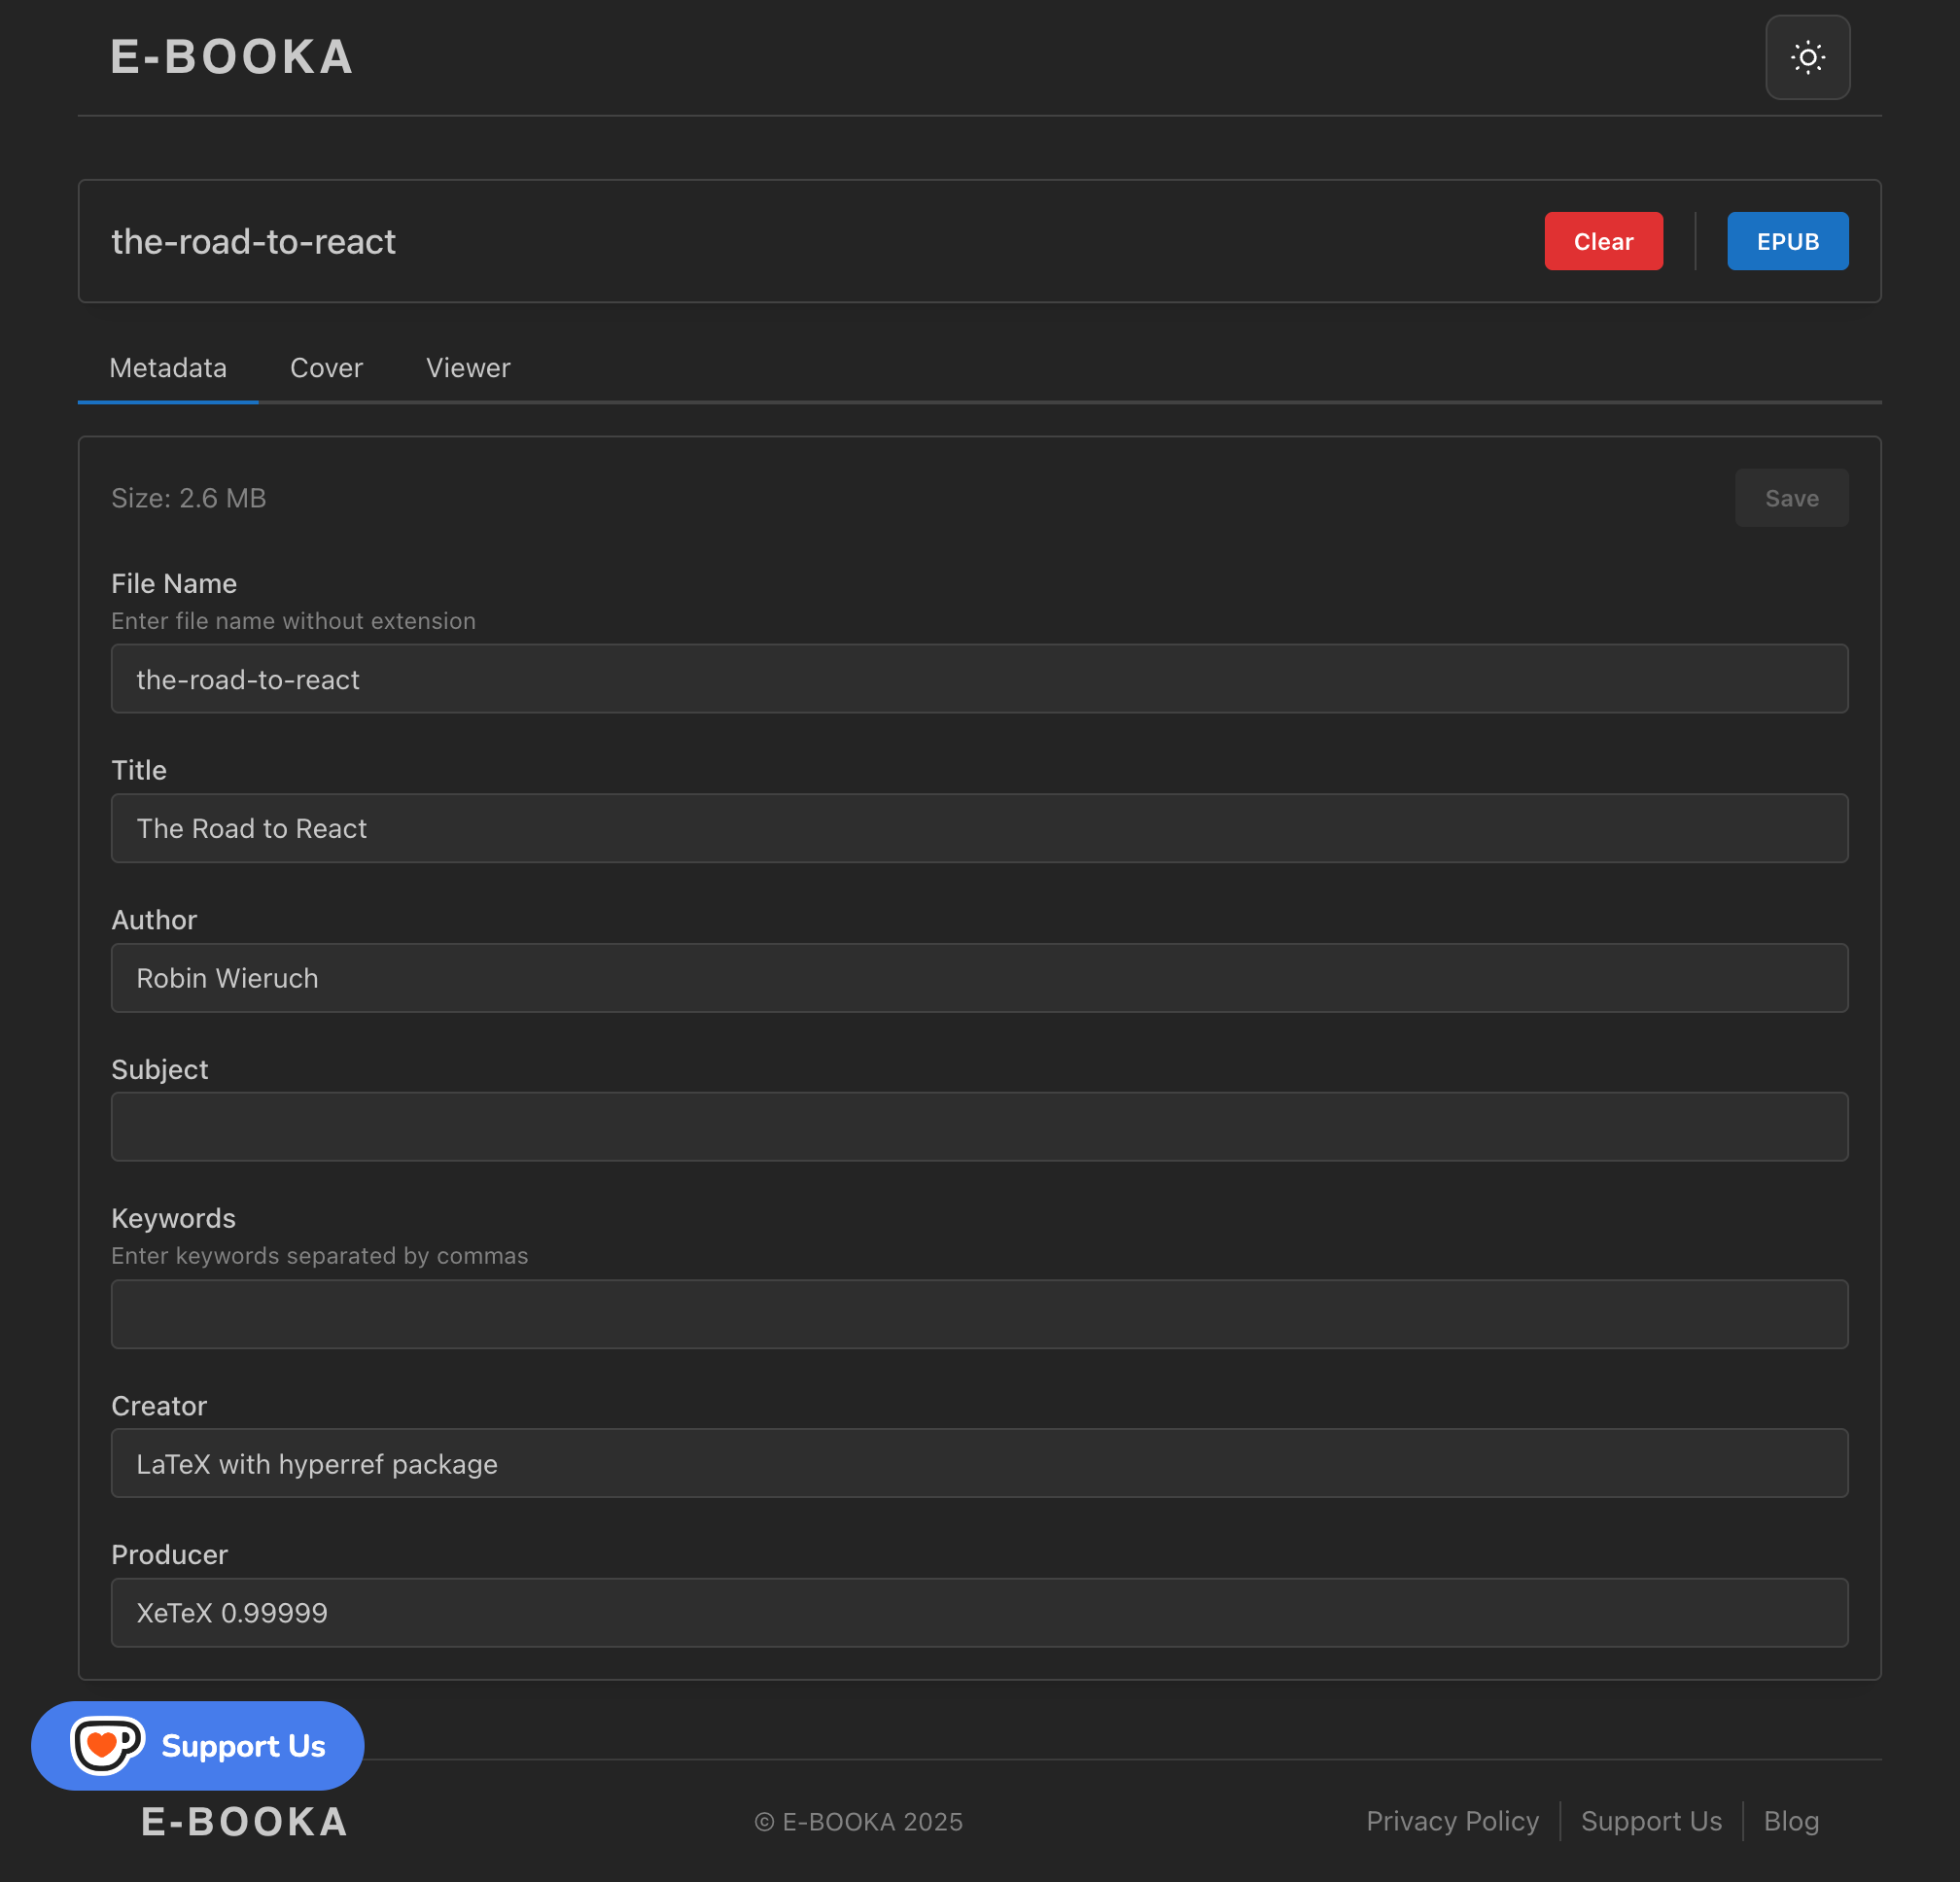Select the Producer text field

point(979,1612)
